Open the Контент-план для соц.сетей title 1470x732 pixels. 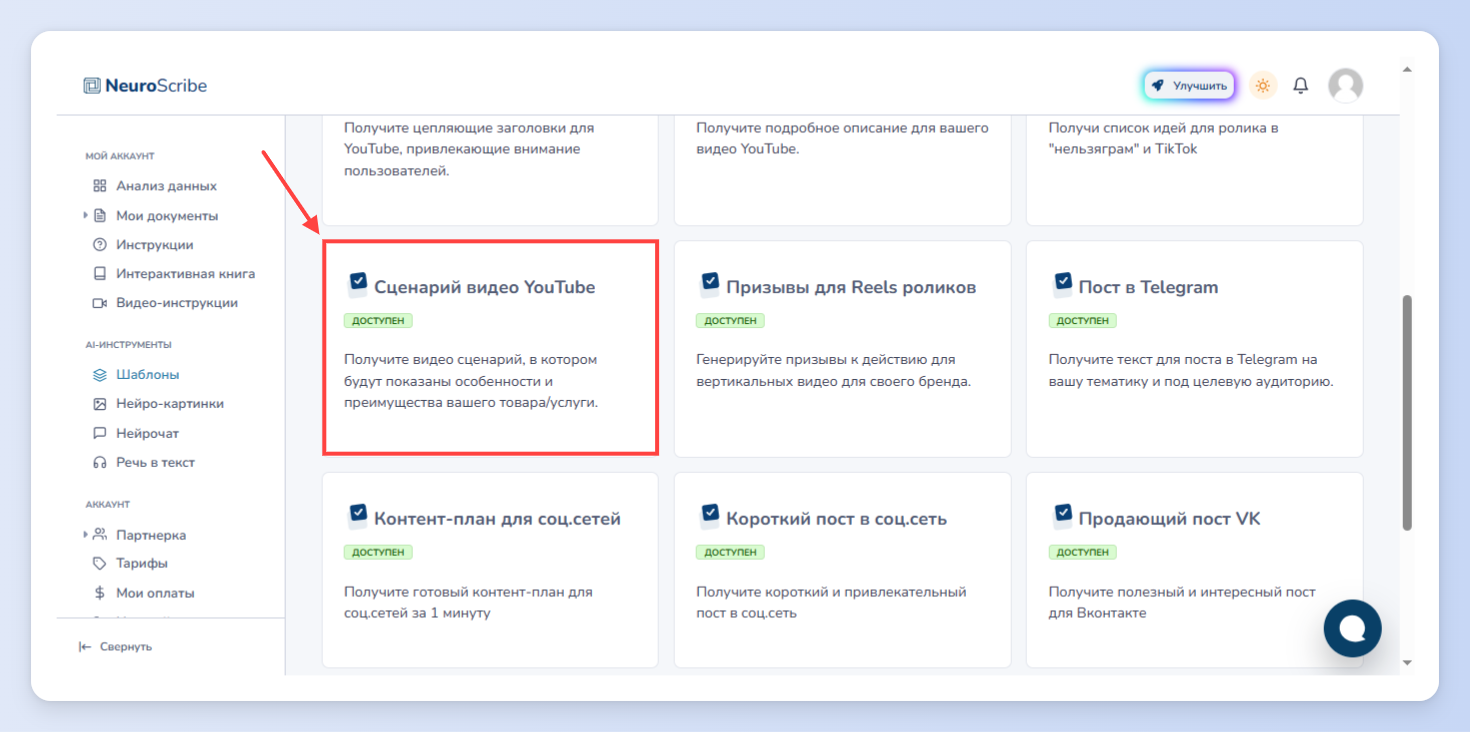click(497, 519)
